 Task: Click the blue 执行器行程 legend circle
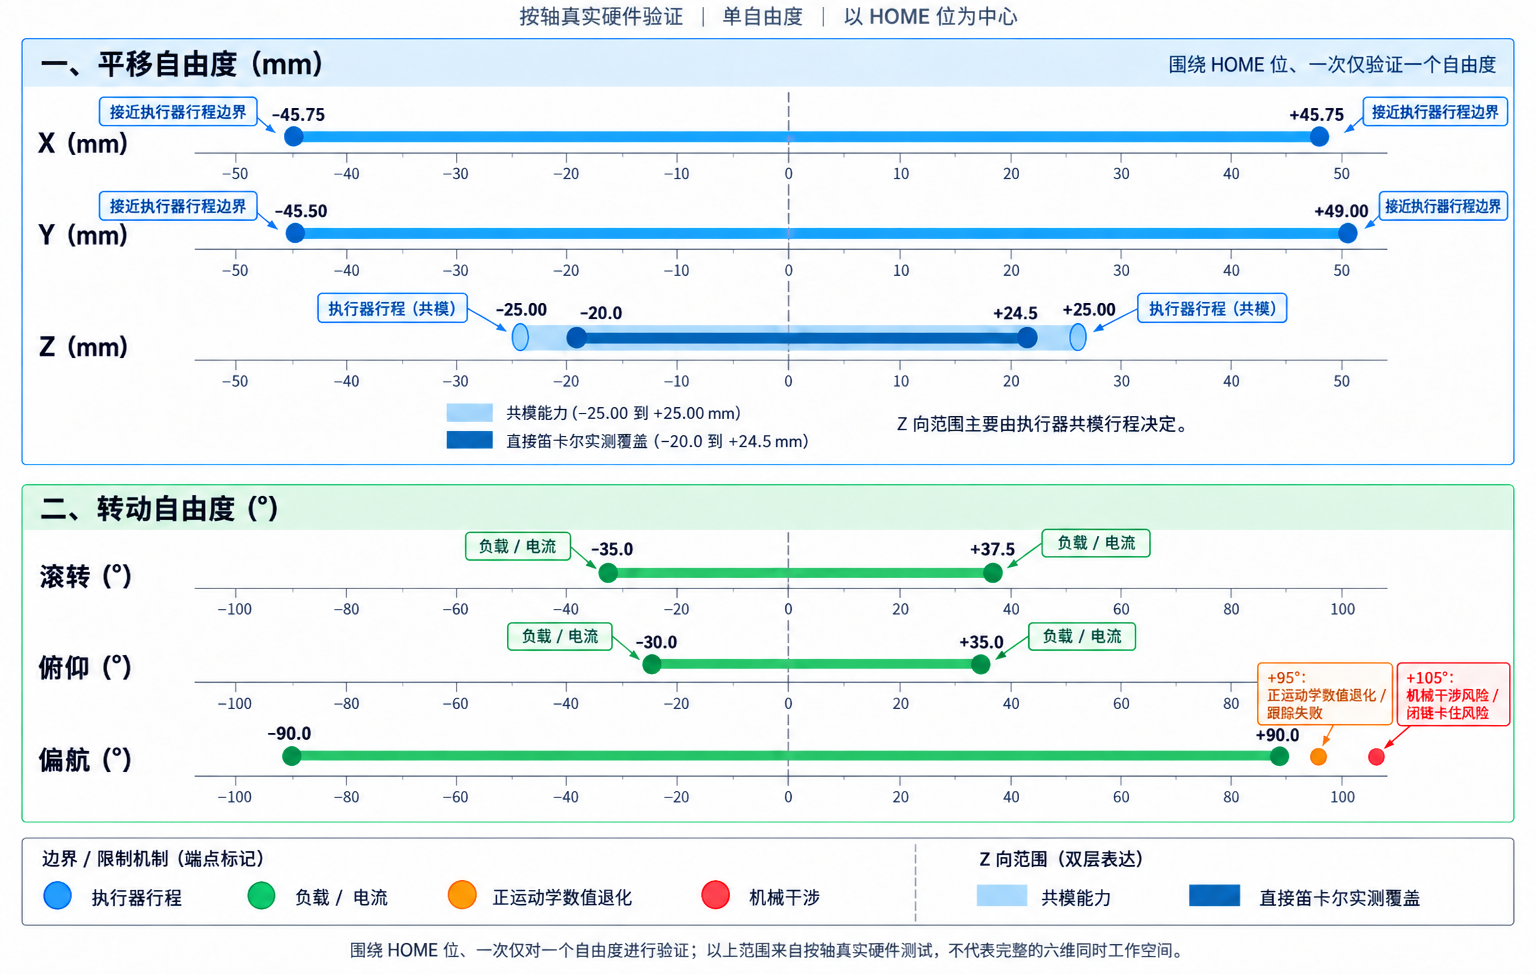[58, 896]
